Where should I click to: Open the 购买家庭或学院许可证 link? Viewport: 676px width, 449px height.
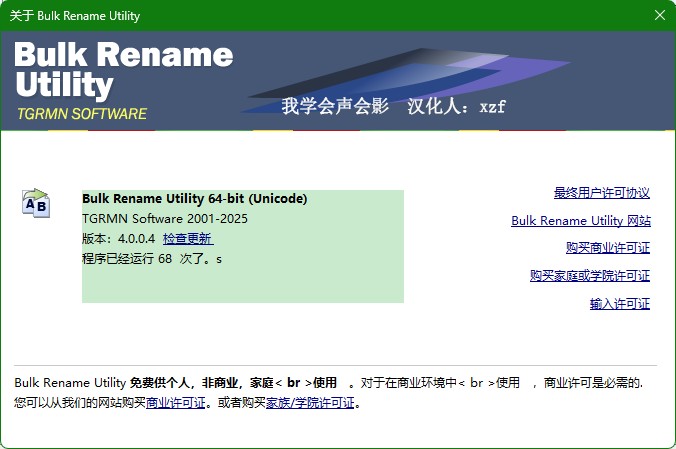tap(590, 275)
